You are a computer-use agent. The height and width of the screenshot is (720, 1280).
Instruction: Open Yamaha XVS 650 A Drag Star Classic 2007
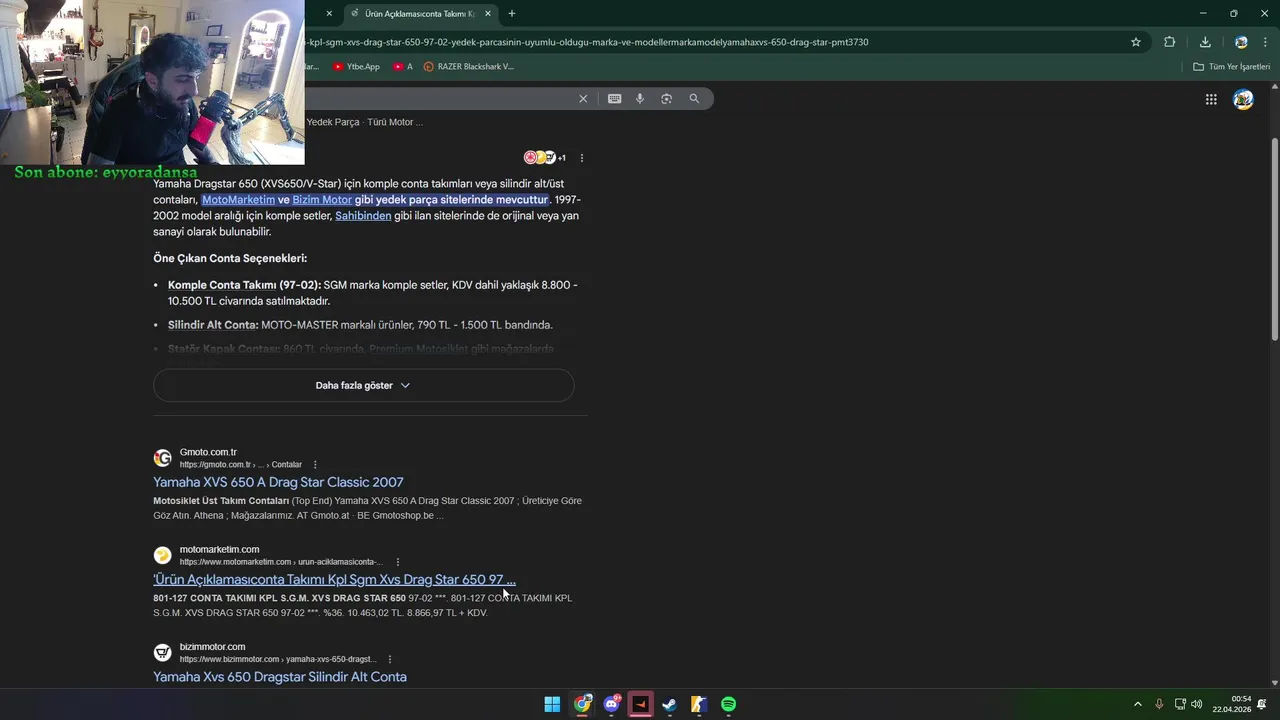coord(278,482)
